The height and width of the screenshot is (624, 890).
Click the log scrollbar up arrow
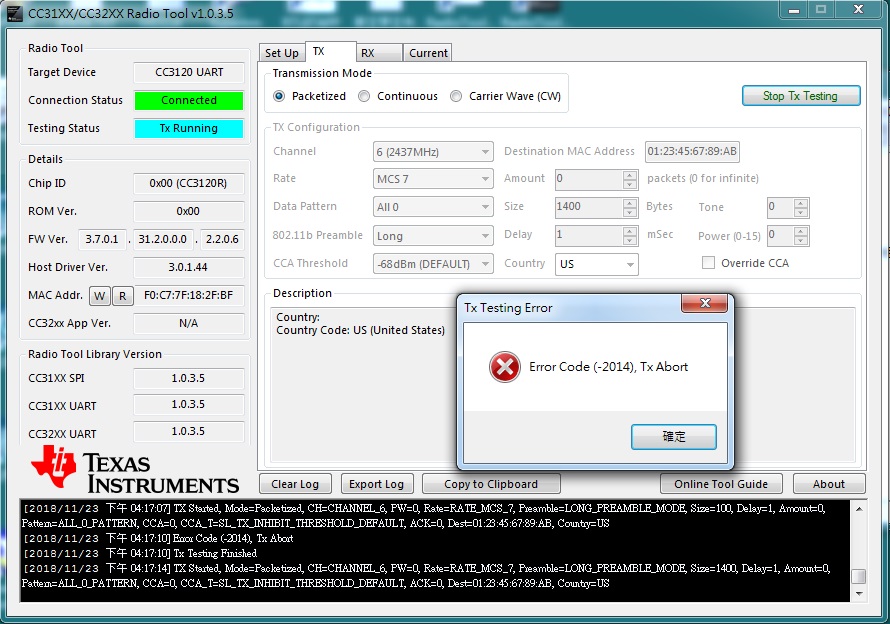859,509
